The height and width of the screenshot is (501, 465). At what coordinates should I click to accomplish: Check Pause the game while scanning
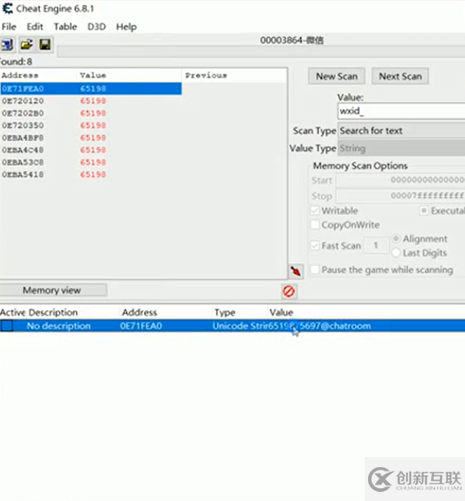pos(315,269)
